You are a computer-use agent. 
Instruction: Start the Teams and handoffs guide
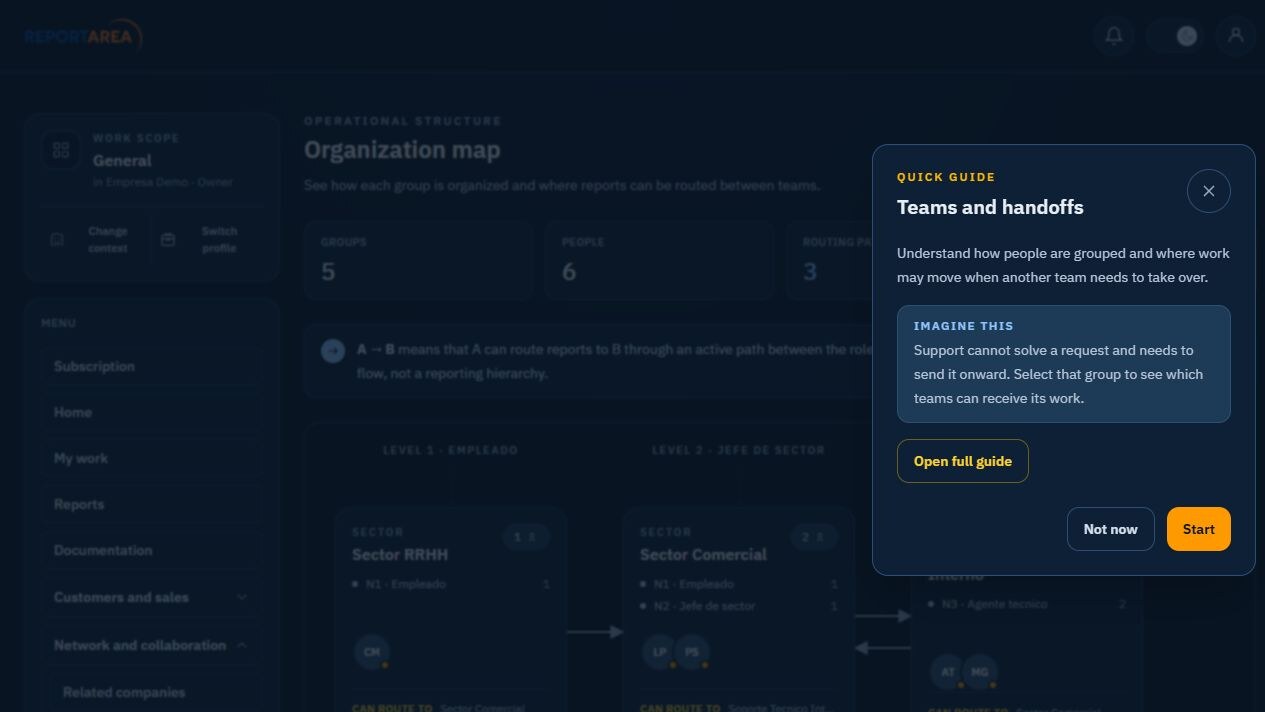1198,529
